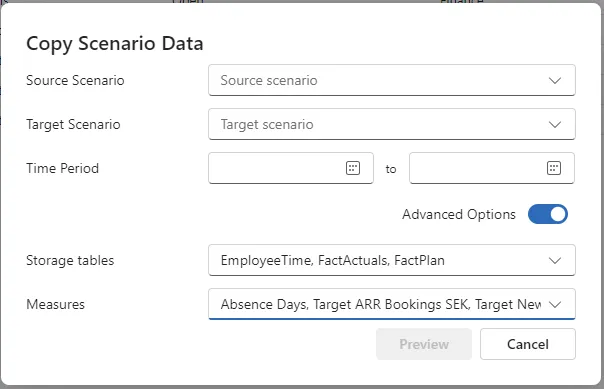Open the end date calendar picker icon
604x389 pixels.
(x=554, y=168)
